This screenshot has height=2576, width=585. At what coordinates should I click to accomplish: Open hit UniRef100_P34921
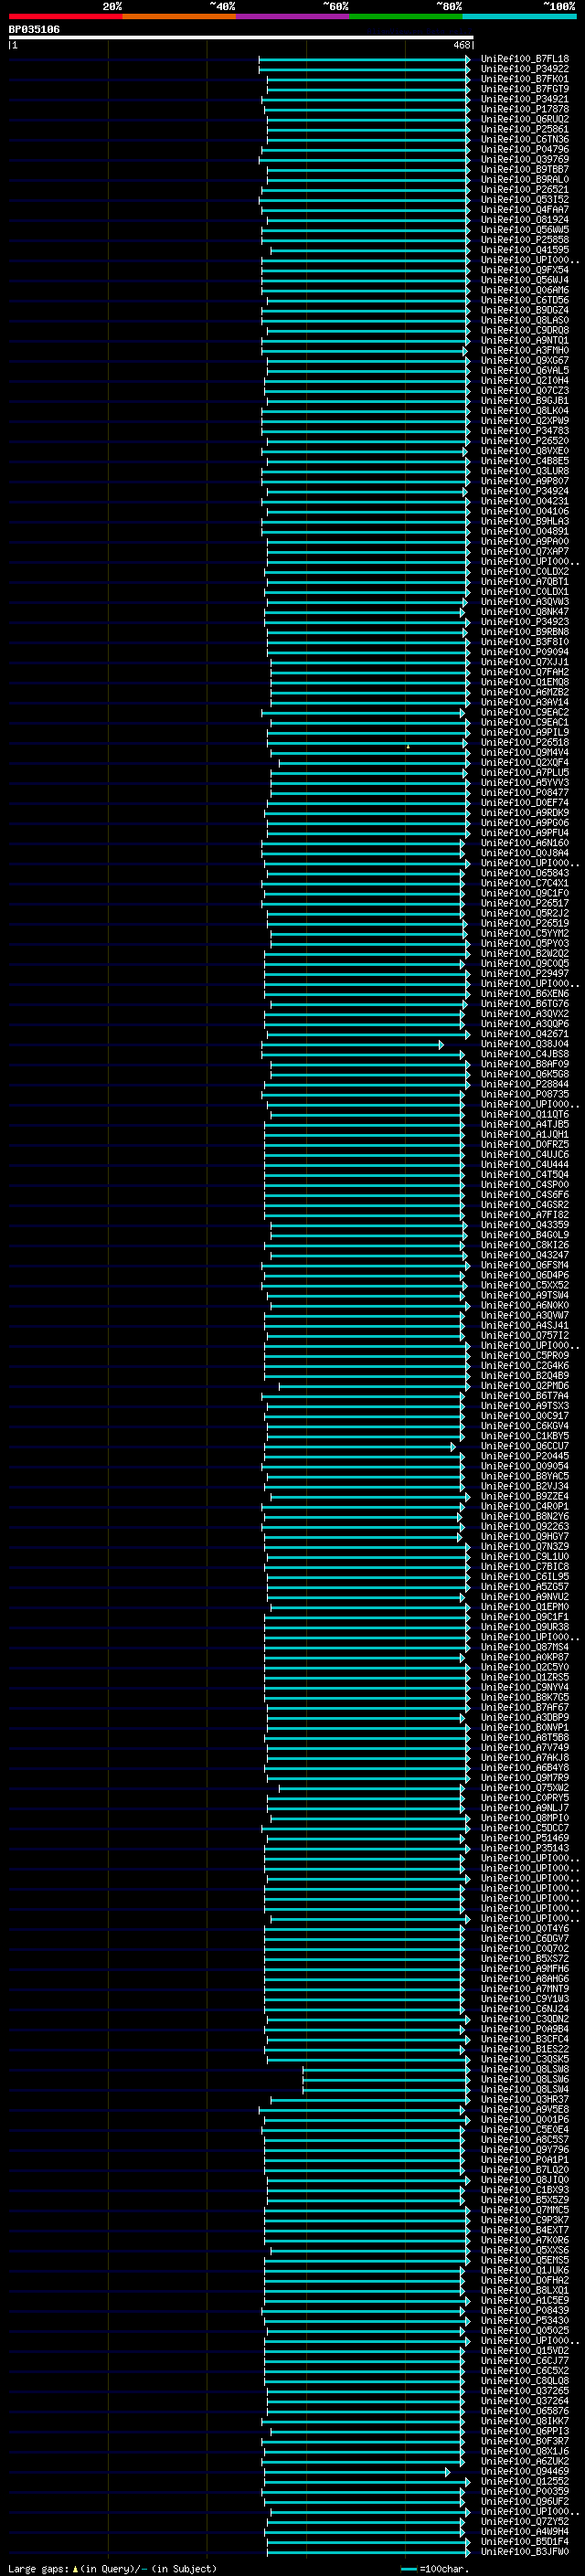pyautogui.click(x=524, y=99)
